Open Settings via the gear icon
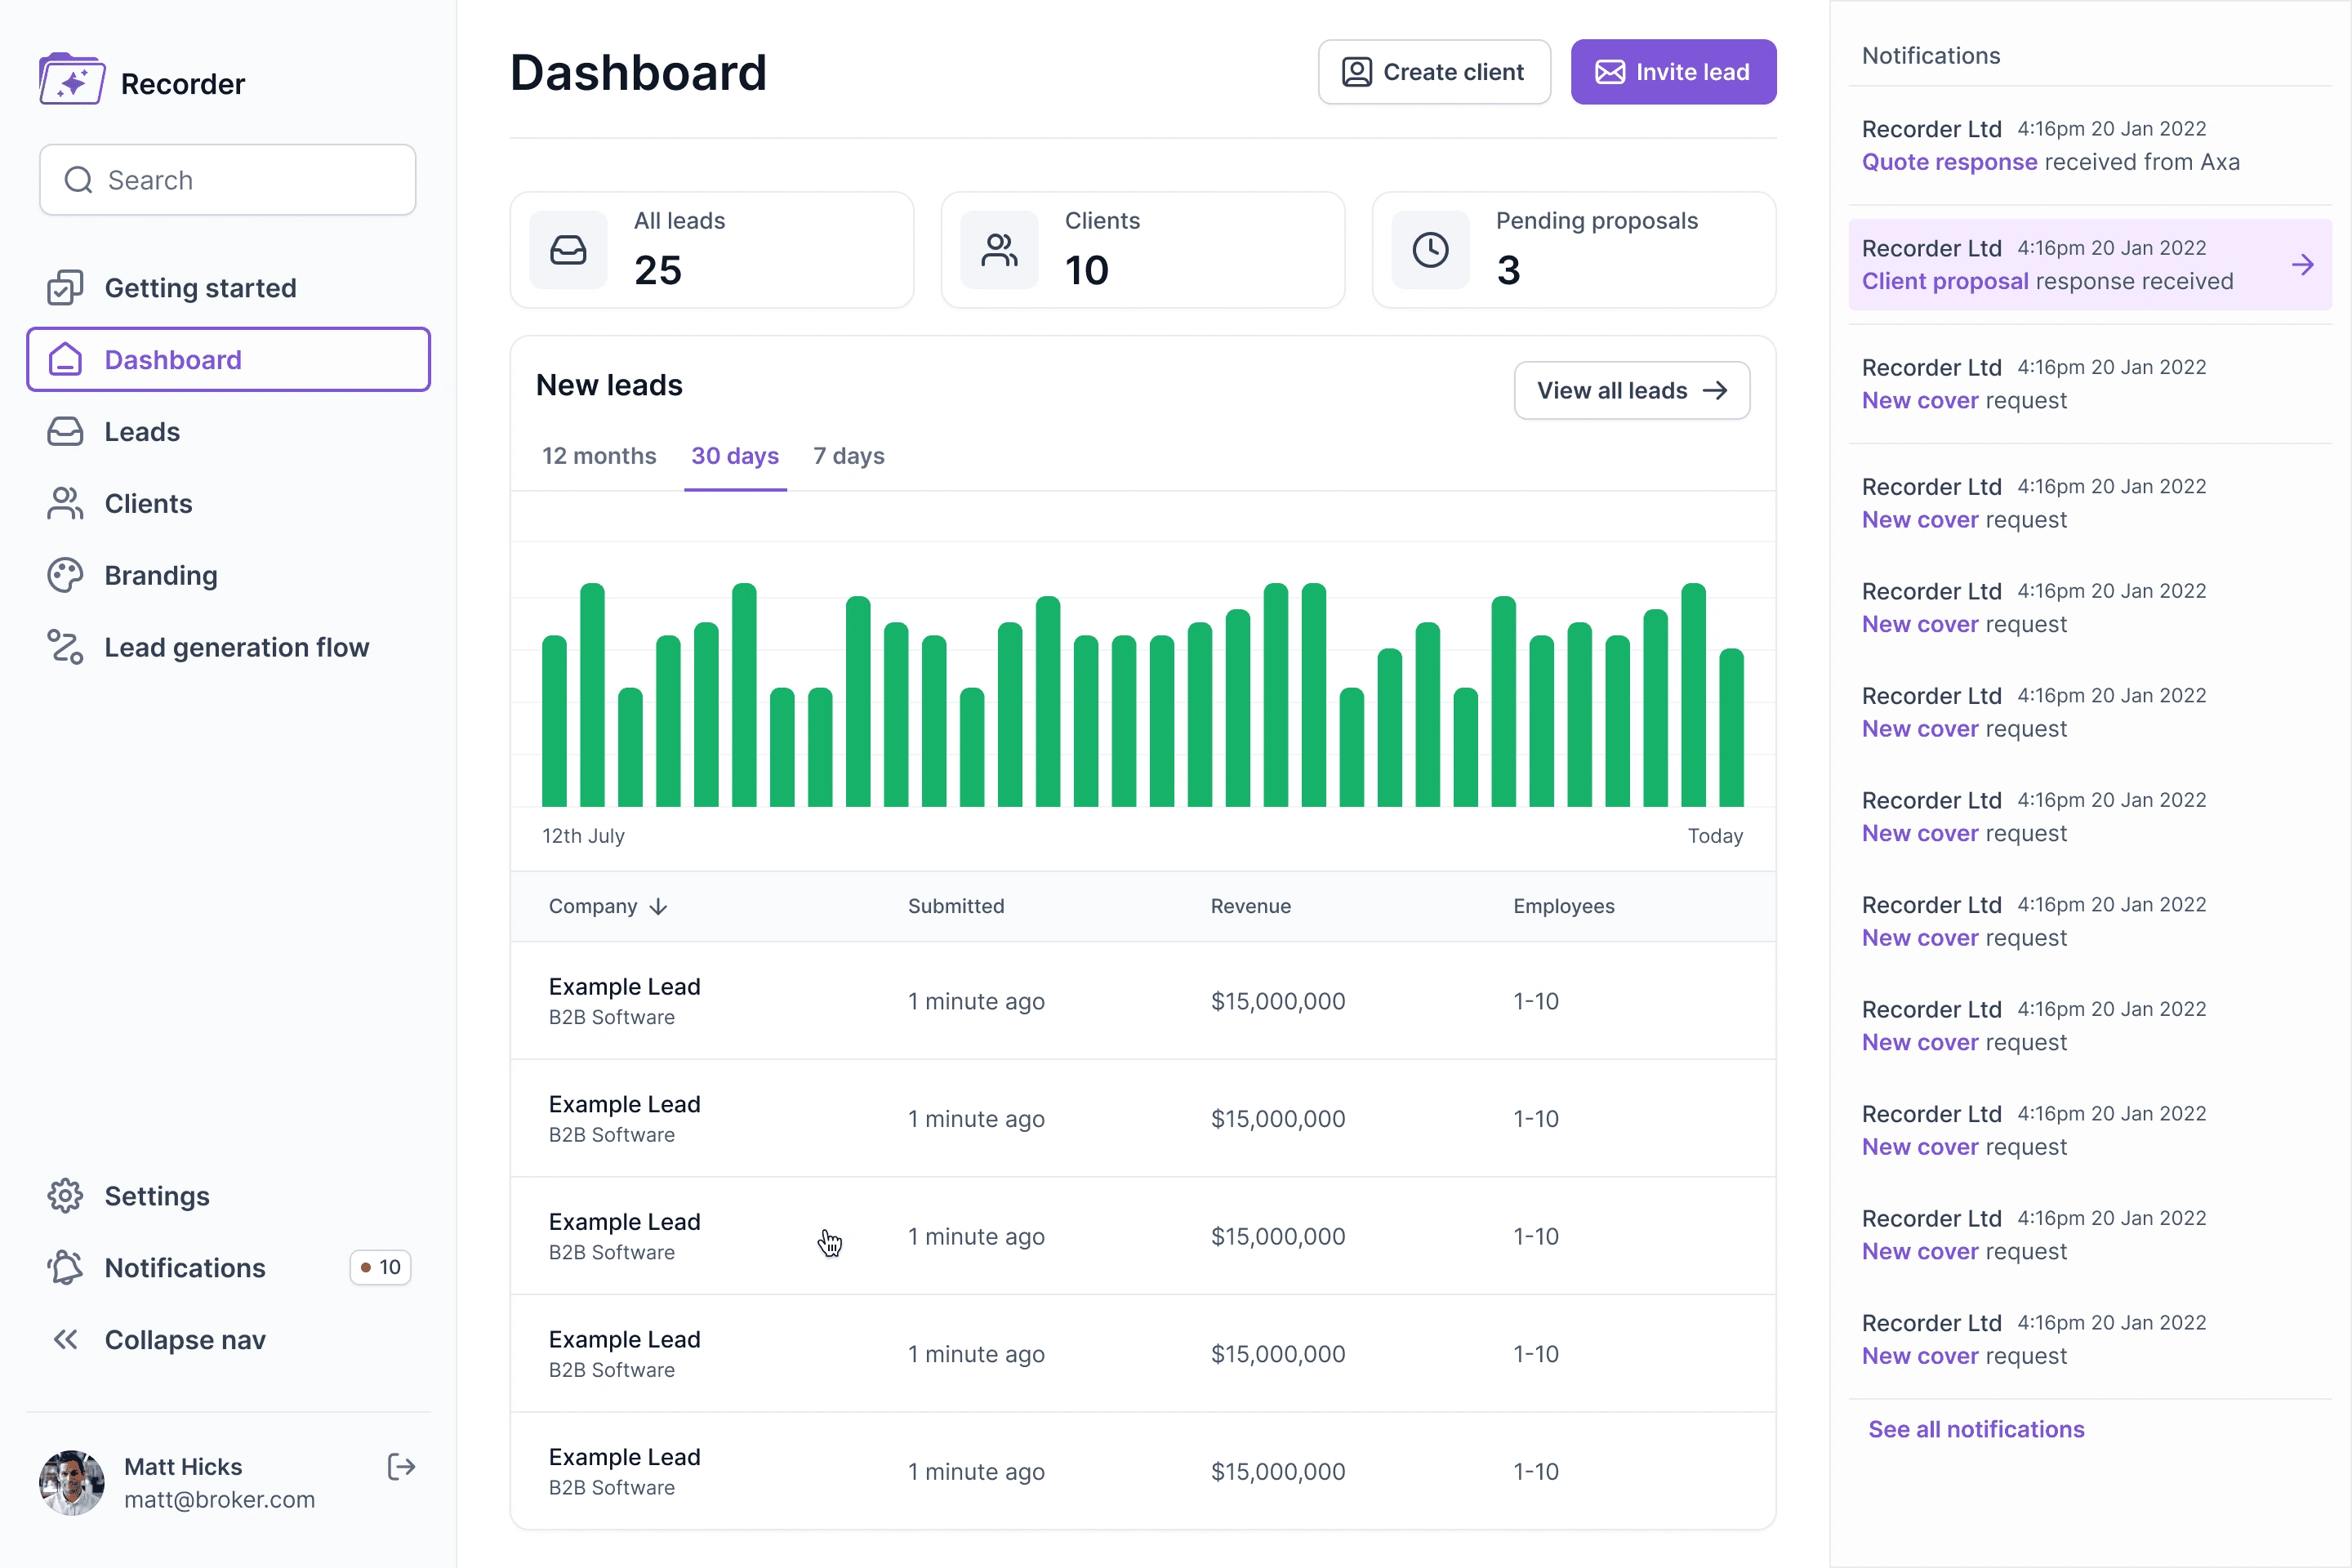The image size is (2352, 1568). (x=65, y=1196)
